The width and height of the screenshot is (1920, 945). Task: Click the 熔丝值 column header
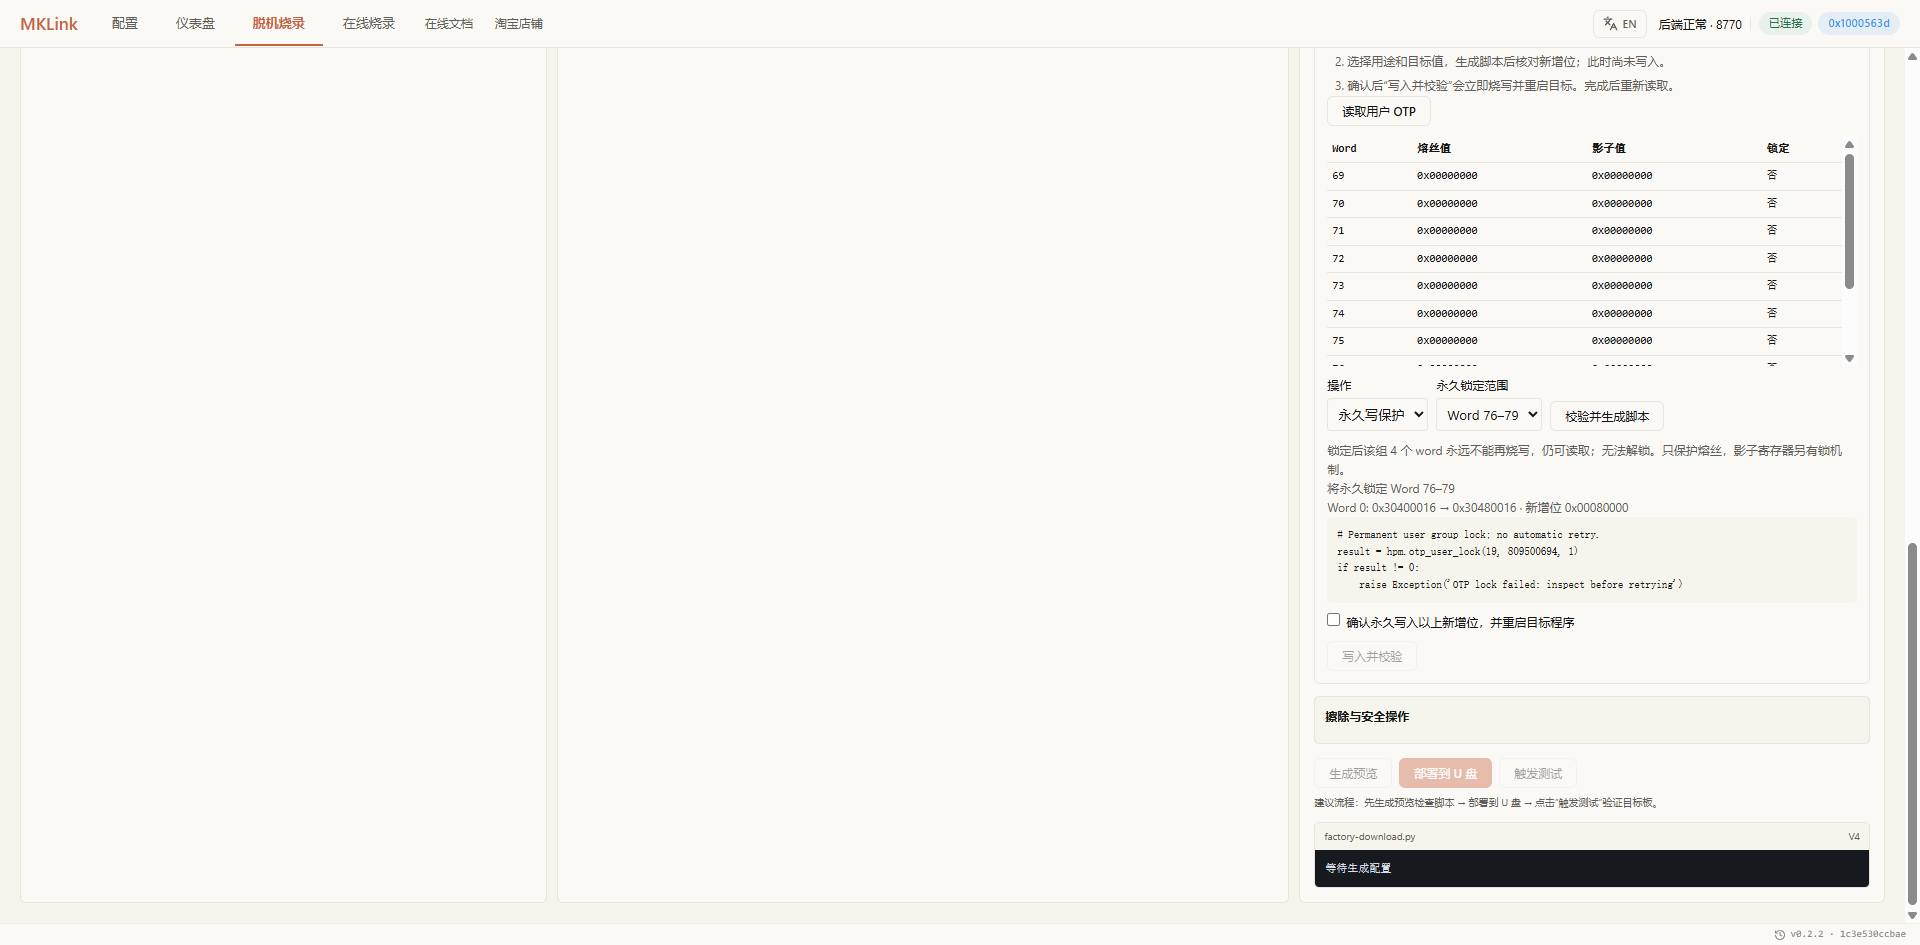point(1434,148)
